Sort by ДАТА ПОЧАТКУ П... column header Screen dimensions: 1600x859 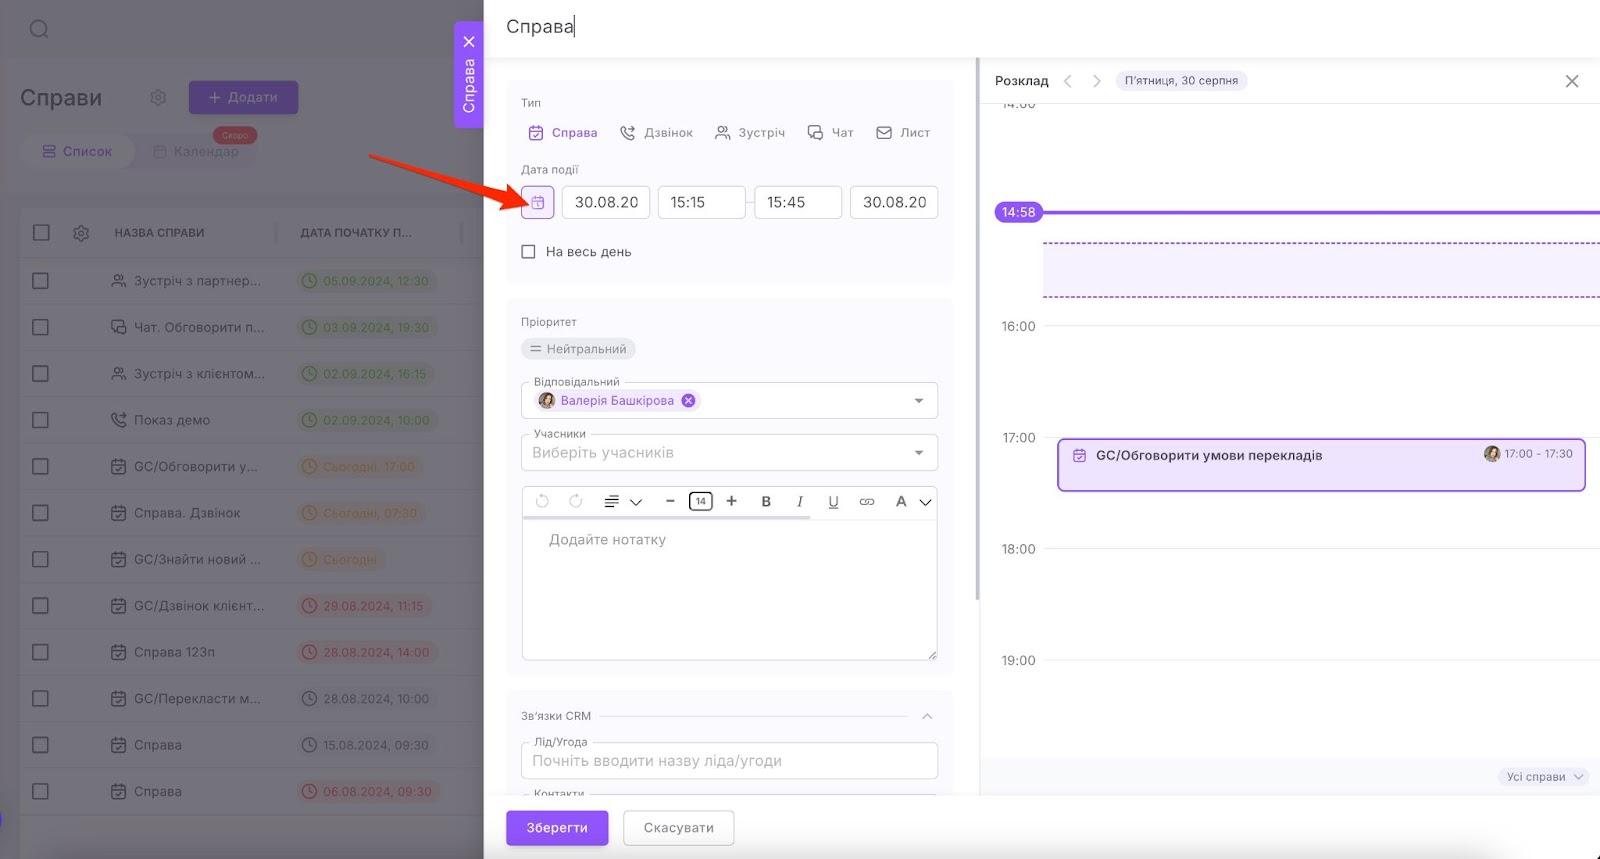click(356, 233)
